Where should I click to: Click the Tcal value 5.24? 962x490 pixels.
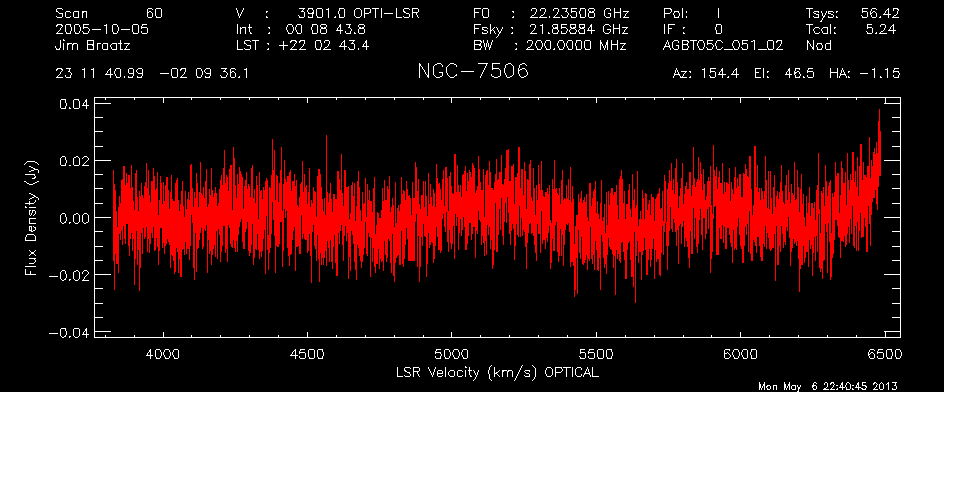881,29
